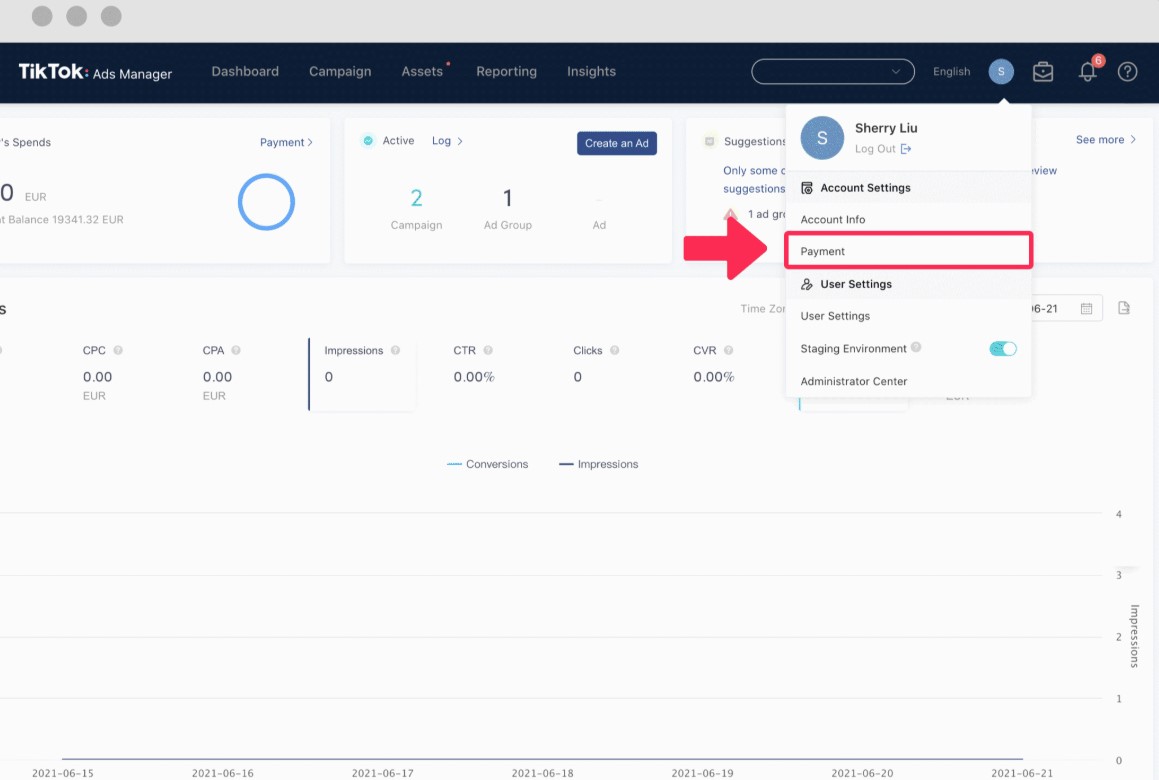Click the calendar icon in date picker
Viewport: 1159px width, 780px height.
coord(1086,309)
